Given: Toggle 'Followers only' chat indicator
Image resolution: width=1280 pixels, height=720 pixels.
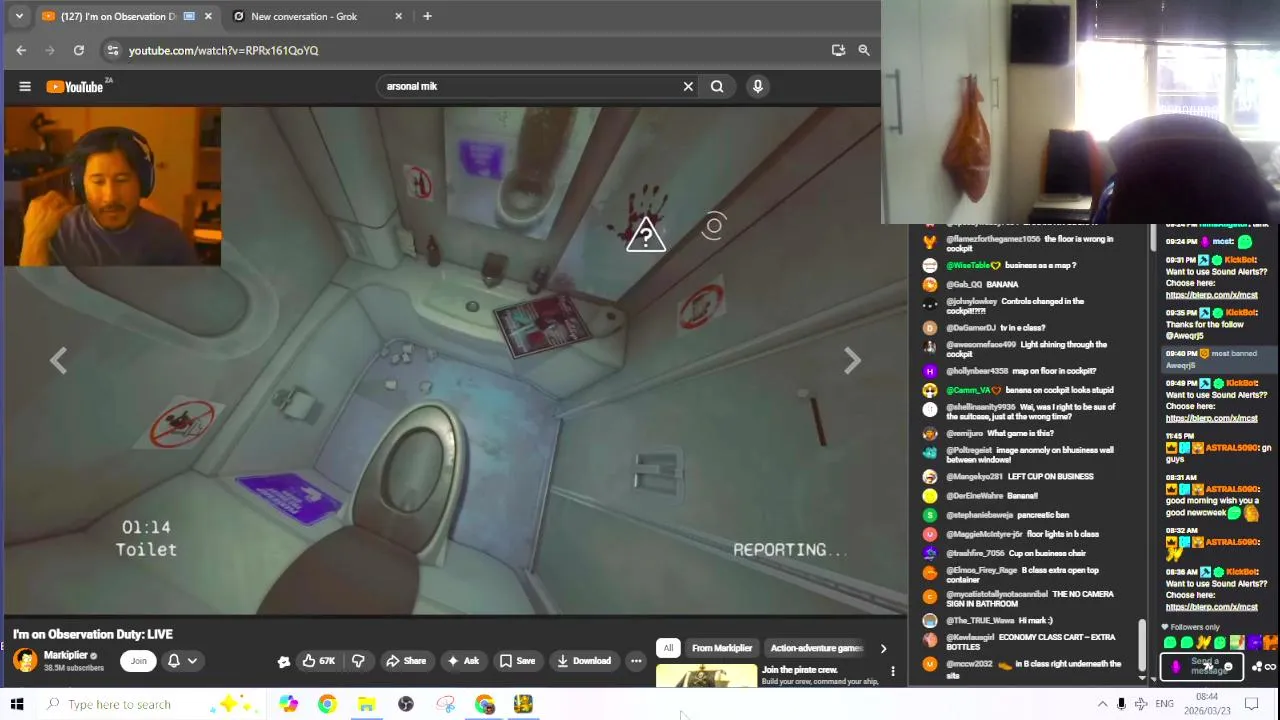Looking at the screenshot, I should 1190,627.
